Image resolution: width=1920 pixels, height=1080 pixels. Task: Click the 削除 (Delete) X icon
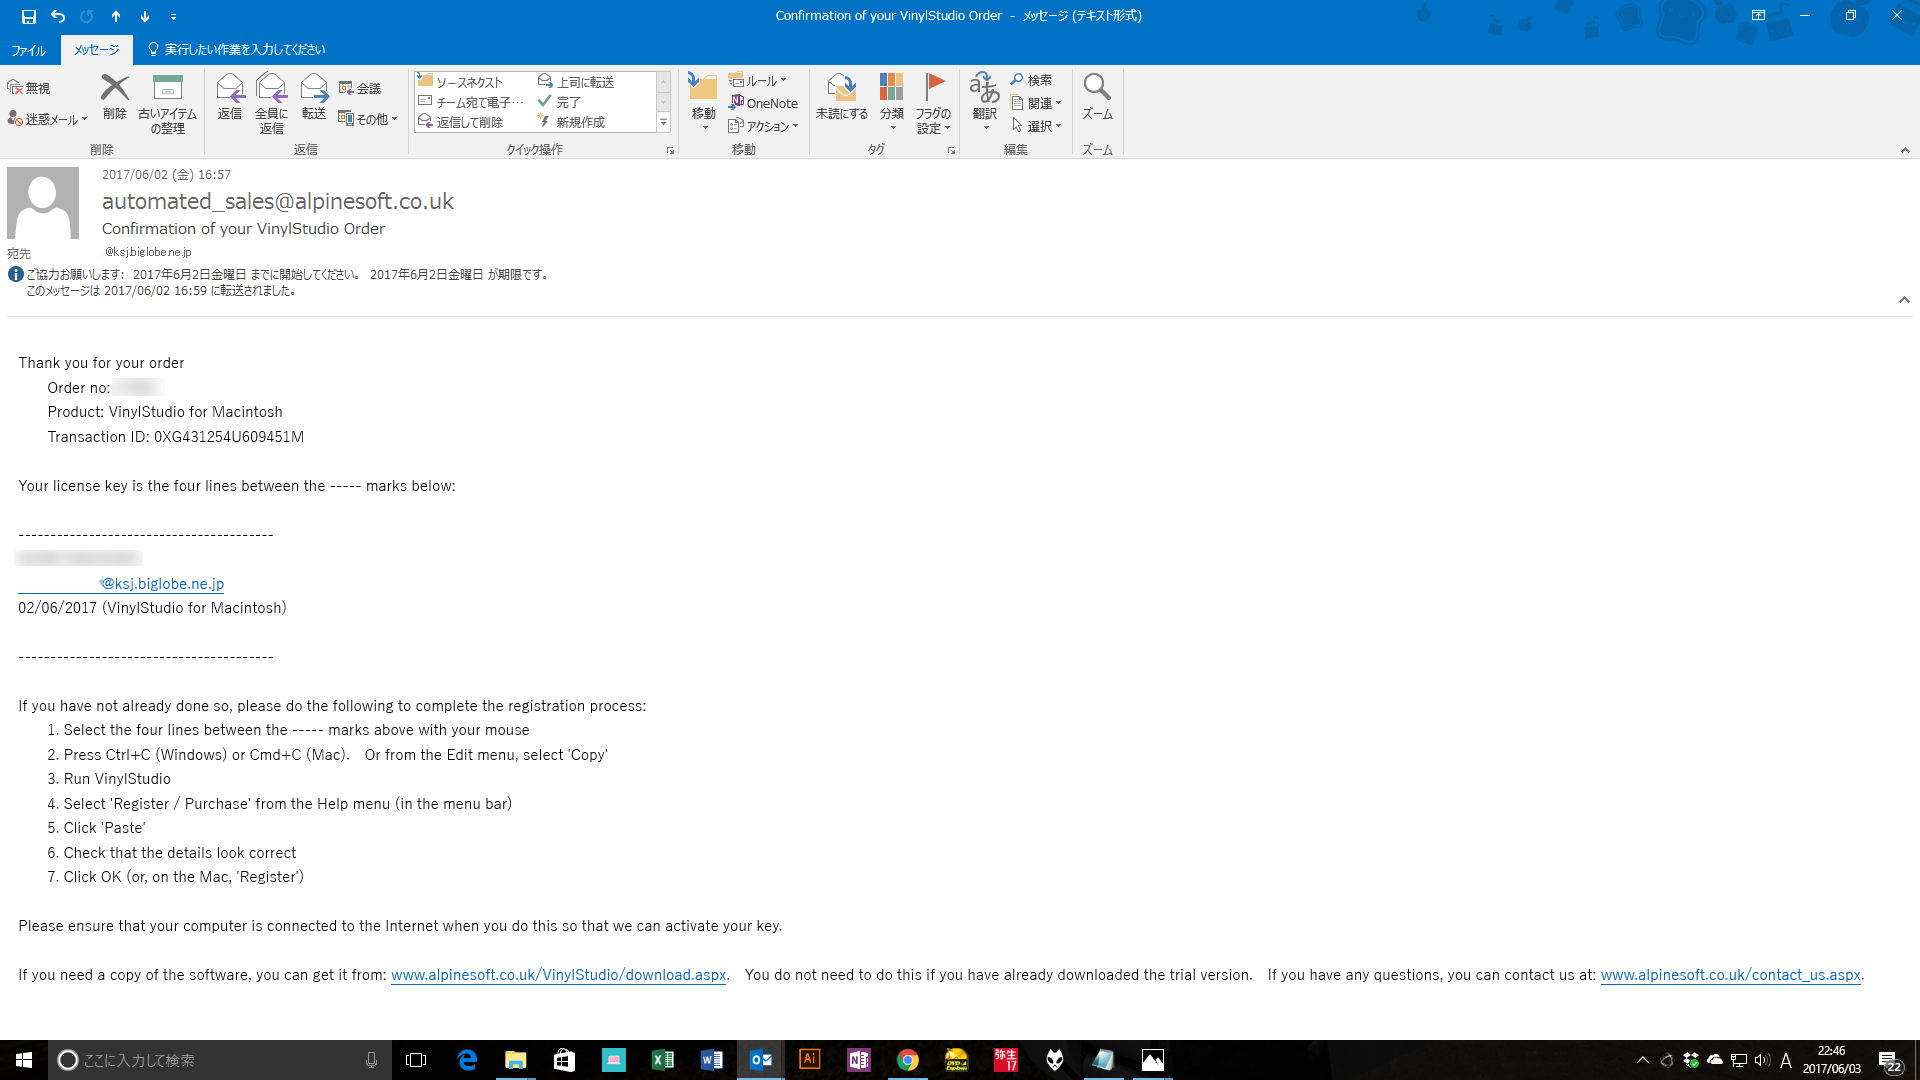pos(115,88)
